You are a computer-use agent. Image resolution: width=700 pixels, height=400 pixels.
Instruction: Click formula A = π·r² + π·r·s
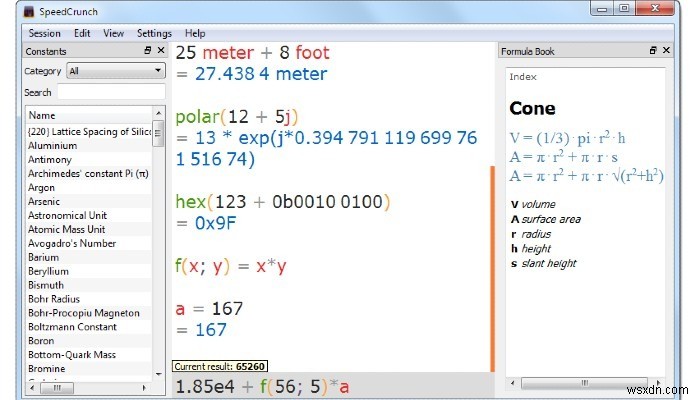pos(563,157)
